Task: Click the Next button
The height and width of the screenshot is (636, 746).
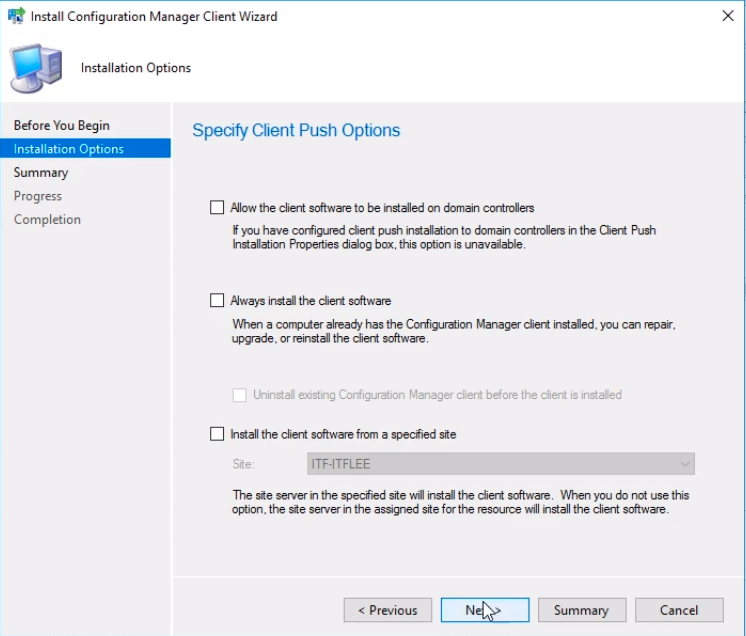Action: (x=485, y=610)
